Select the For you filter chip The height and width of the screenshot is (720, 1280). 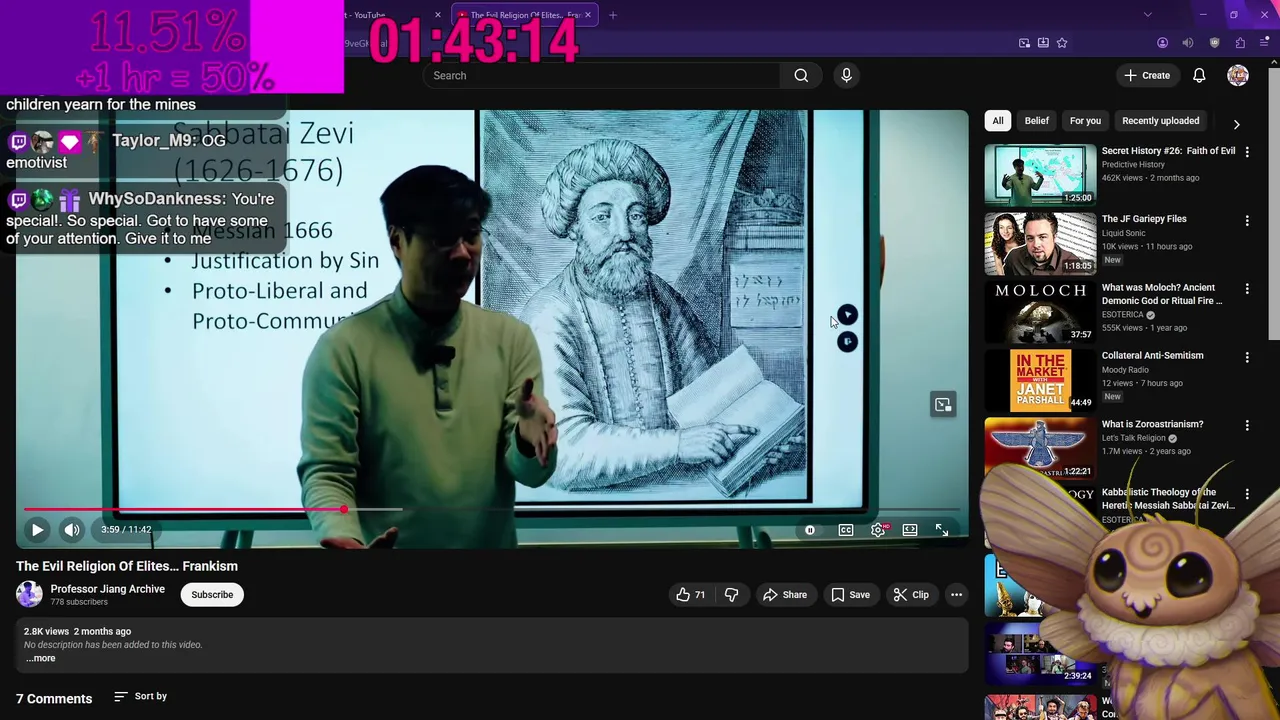pyautogui.click(x=1085, y=121)
